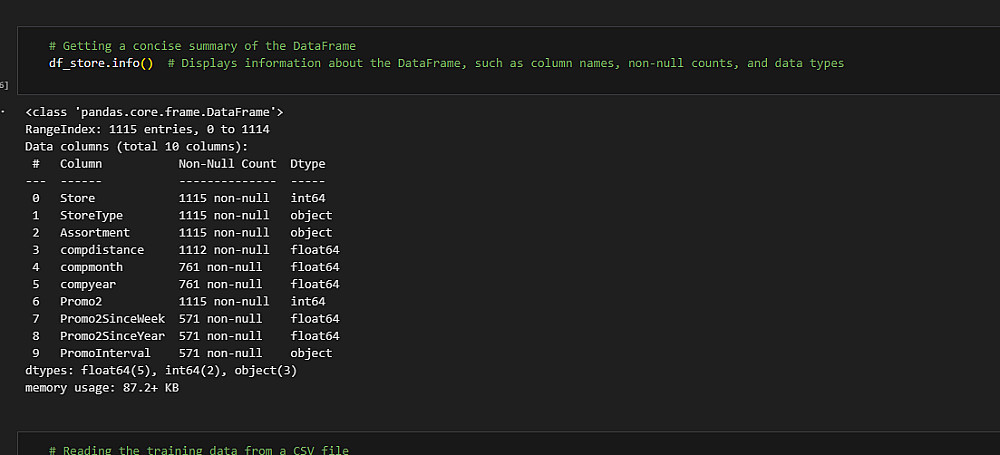Click the PromoInterval column name

click(105, 353)
